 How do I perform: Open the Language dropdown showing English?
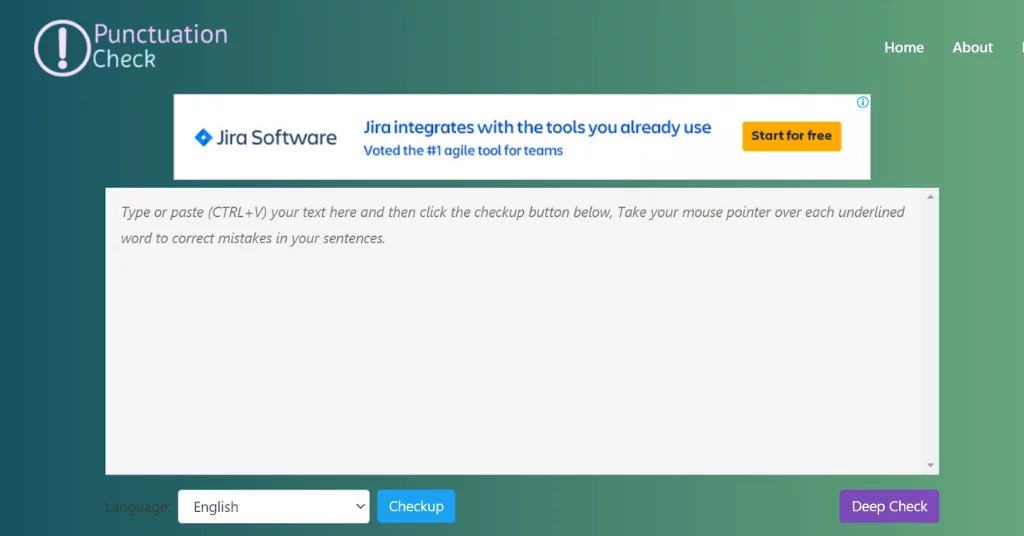click(273, 507)
